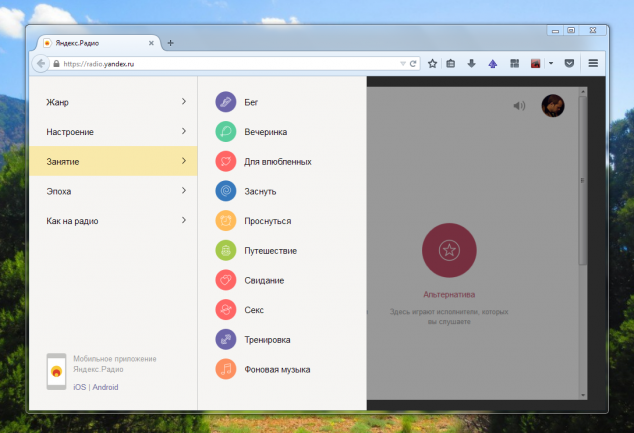
Task: Bookmark page with the star icon
Action: (432, 63)
